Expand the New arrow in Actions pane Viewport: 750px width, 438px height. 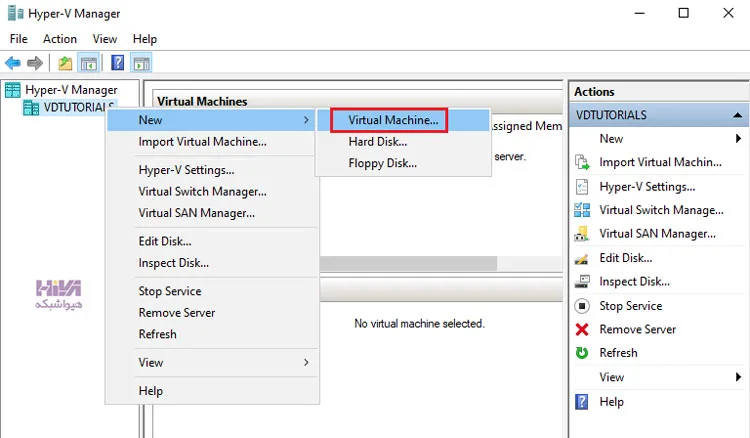[x=738, y=139]
